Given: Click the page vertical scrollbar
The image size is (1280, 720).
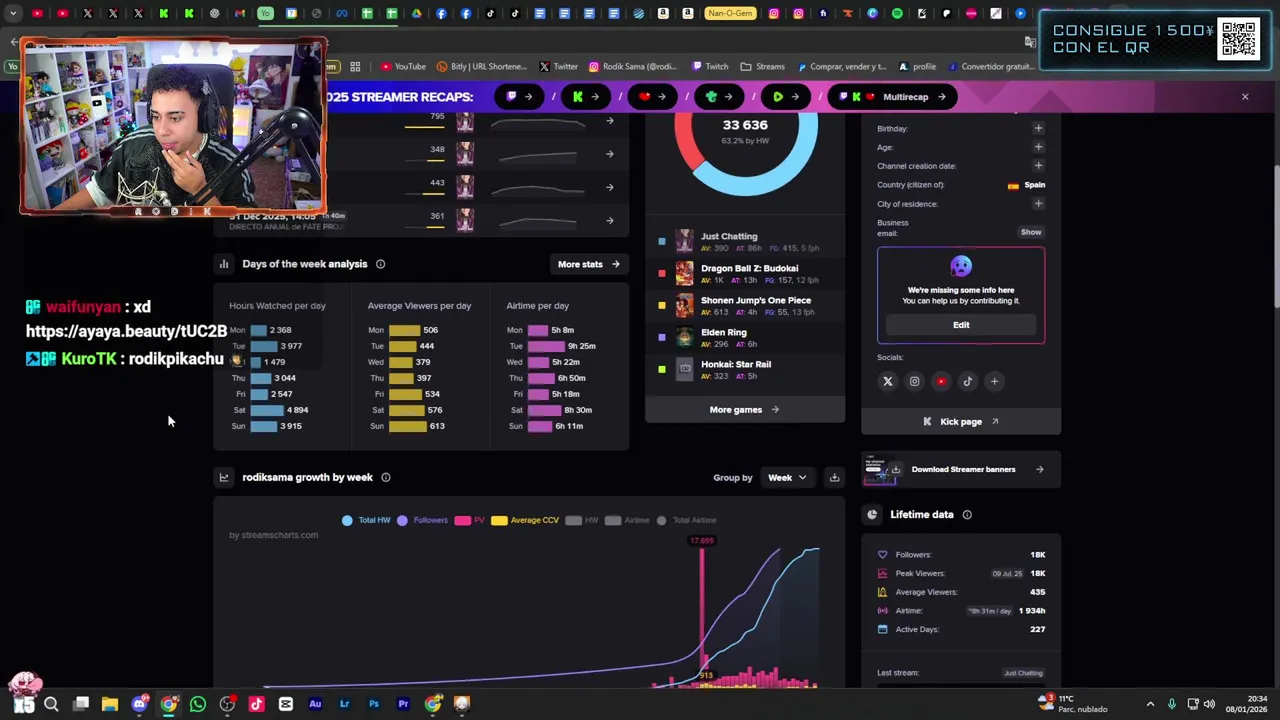Looking at the screenshot, I should [x=1275, y=235].
